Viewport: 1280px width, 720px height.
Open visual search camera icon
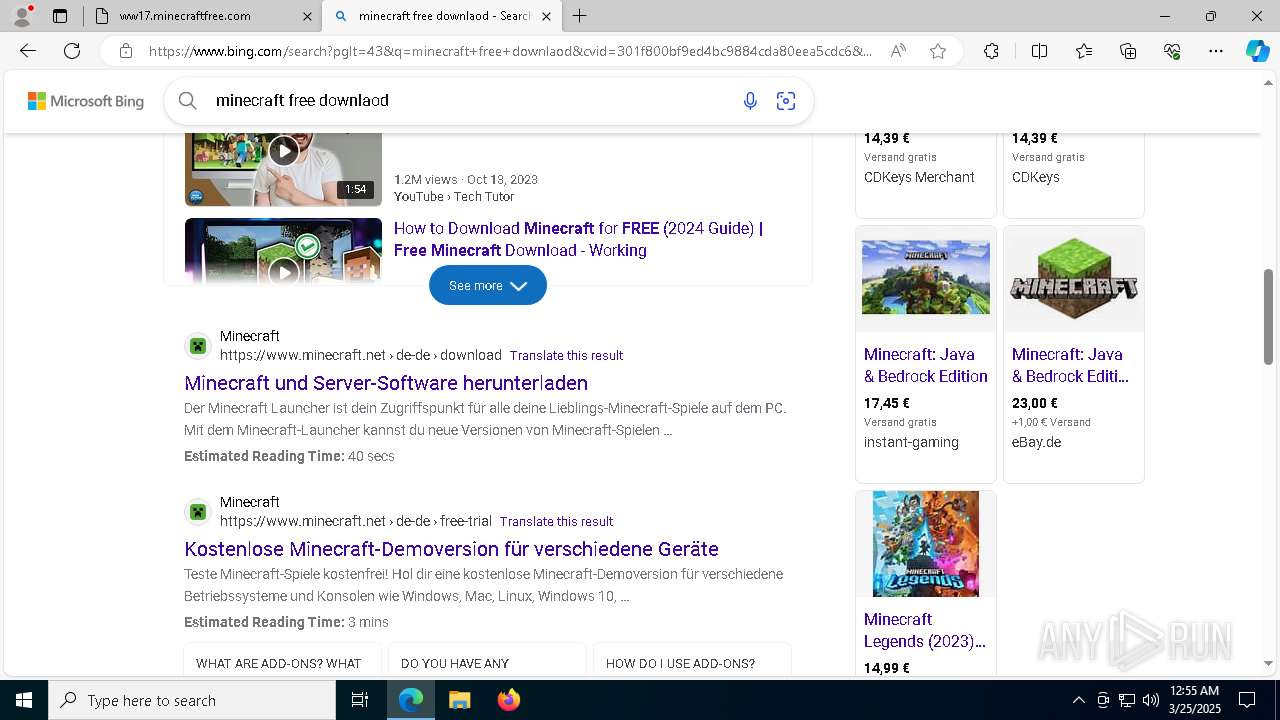click(x=786, y=100)
